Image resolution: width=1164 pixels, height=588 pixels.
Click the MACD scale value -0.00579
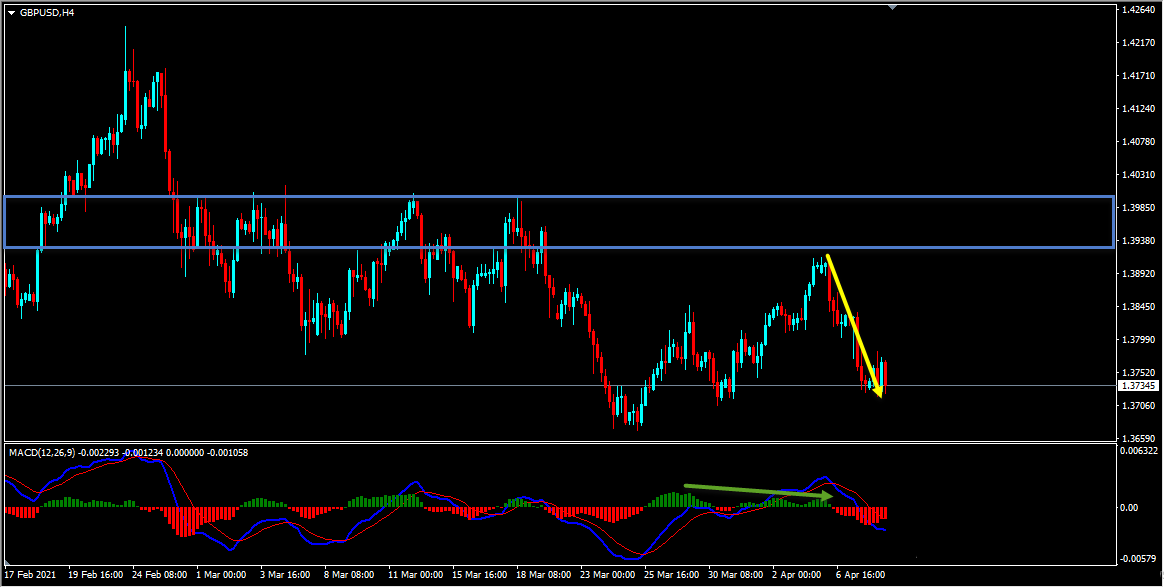click(1138, 558)
